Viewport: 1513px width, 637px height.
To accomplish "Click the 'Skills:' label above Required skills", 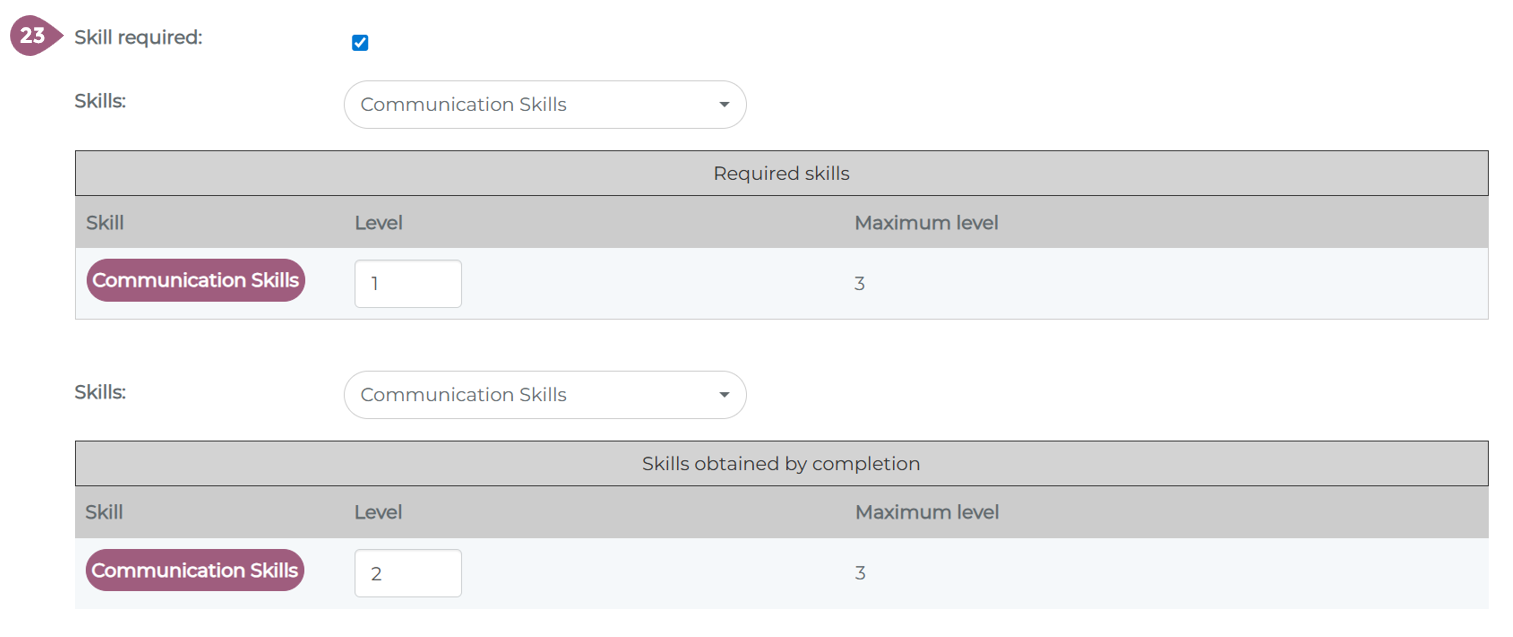I will [100, 101].
